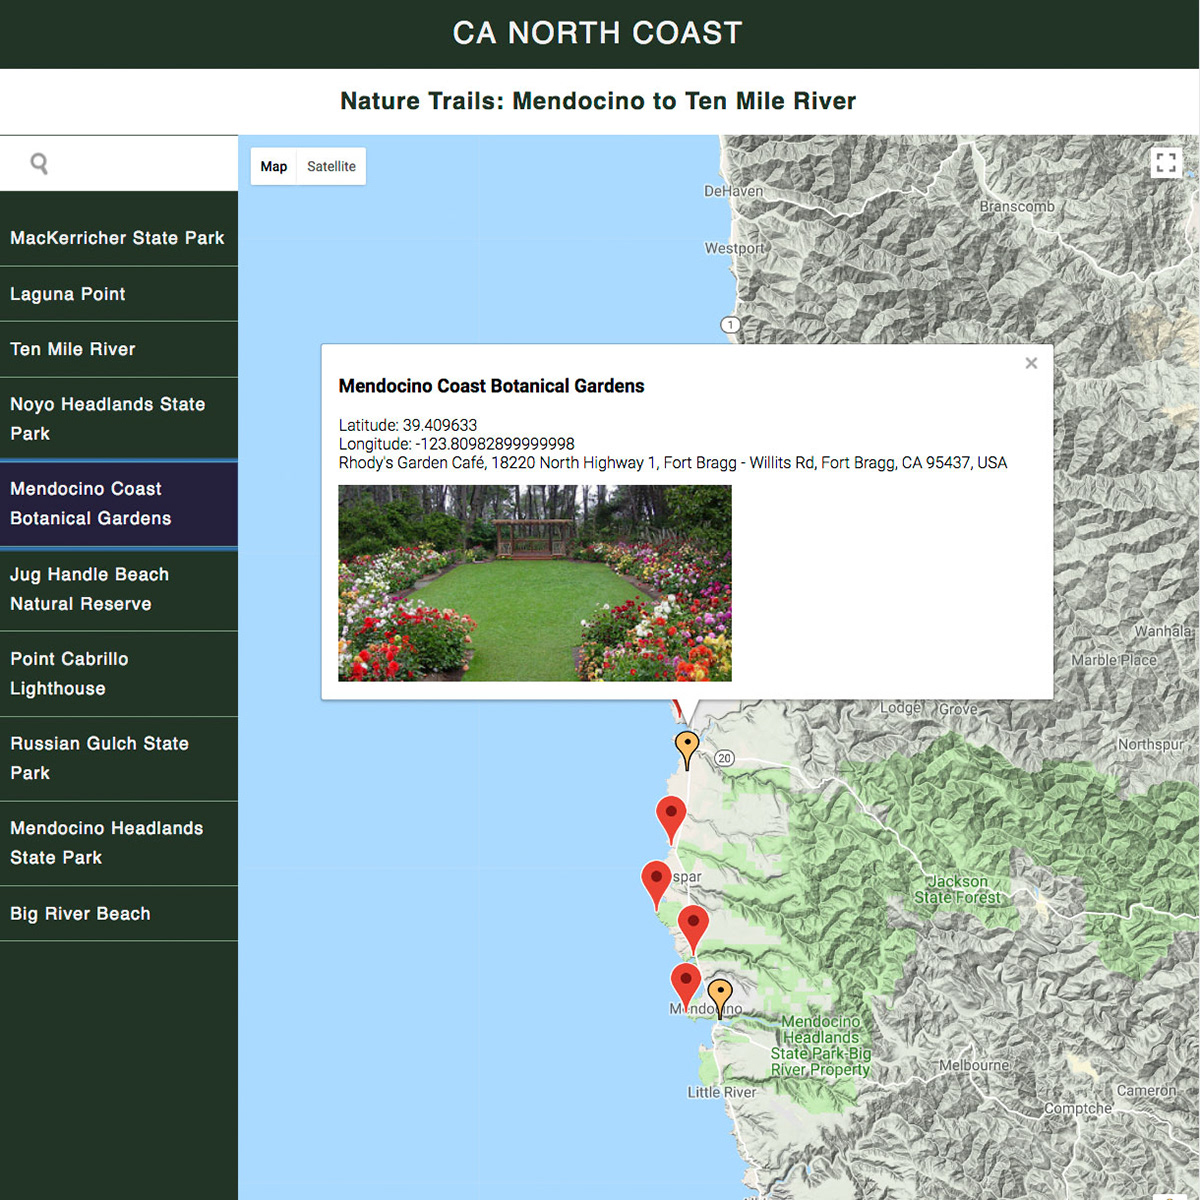The height and width of the screenshot is (1200, 1200).
Task: Toggle fullscreen map view icon
Action: [x=1166, y=163]
